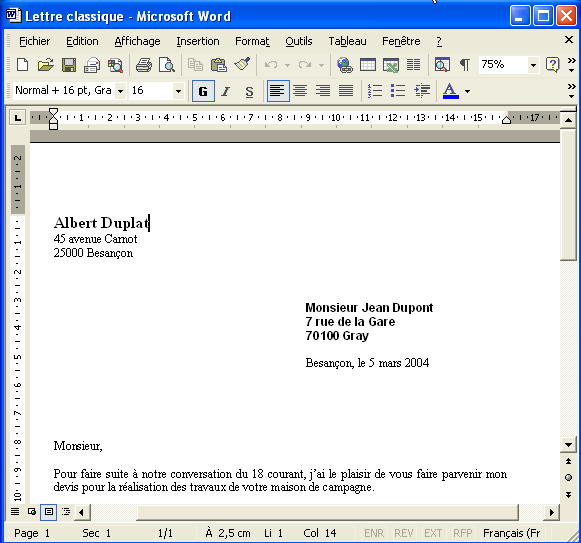Click the Insert Excel worksheet icon

[x=391, y=65]
